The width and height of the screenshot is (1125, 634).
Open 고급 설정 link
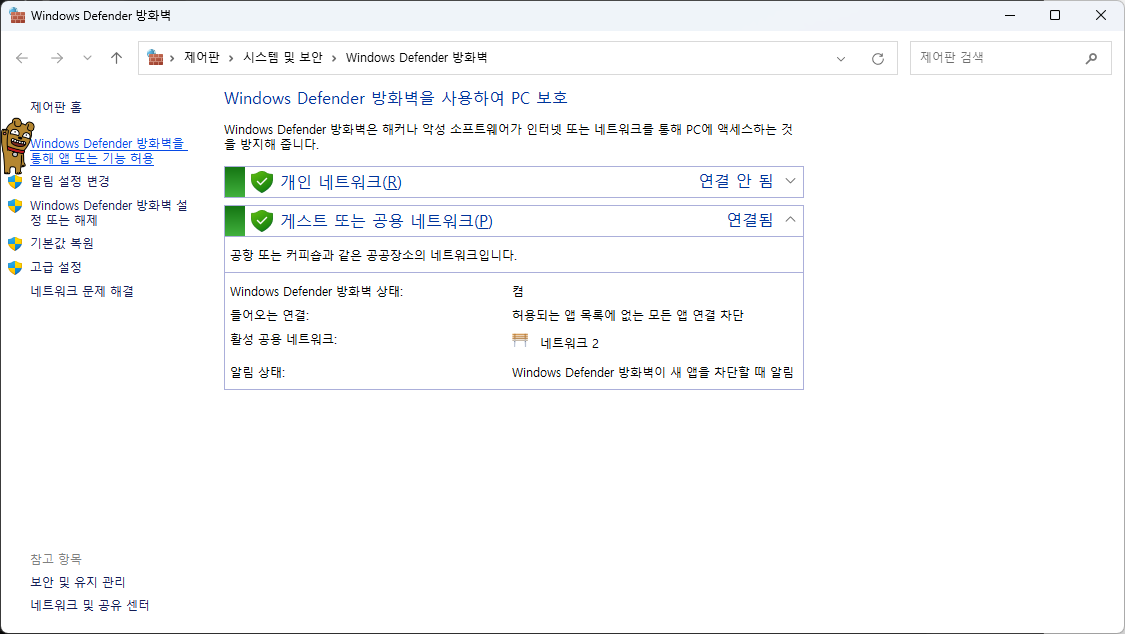tap(56, 267)
